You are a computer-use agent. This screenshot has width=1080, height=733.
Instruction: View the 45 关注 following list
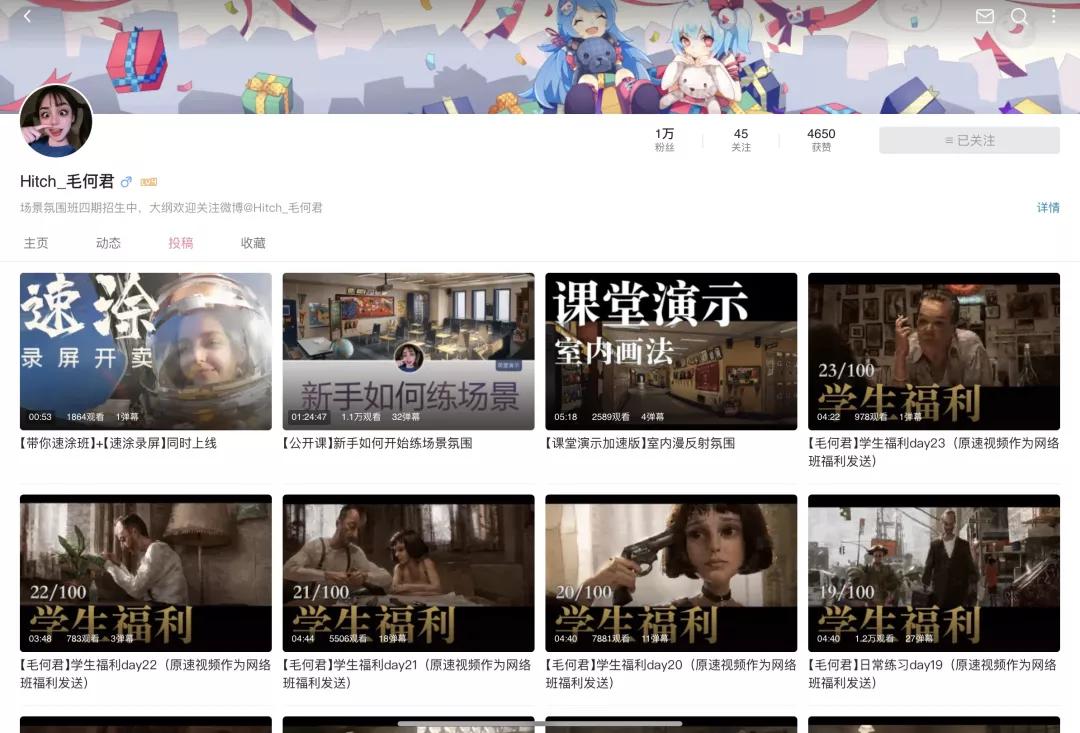click(x=740, y=139)
